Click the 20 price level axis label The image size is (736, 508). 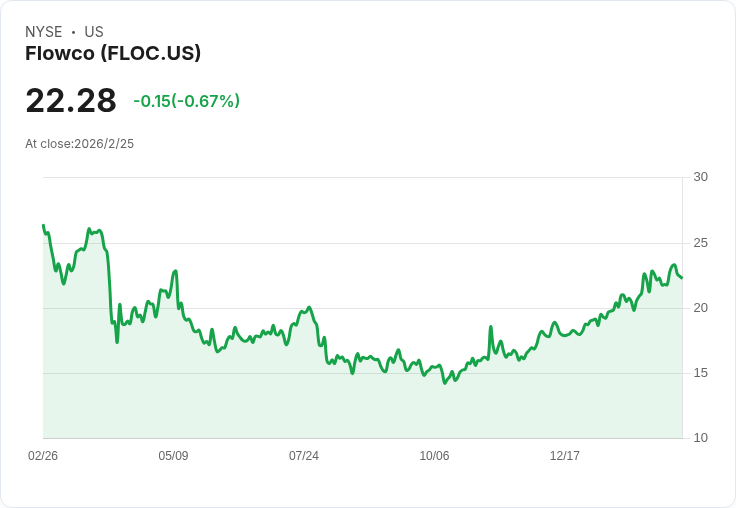700,308
